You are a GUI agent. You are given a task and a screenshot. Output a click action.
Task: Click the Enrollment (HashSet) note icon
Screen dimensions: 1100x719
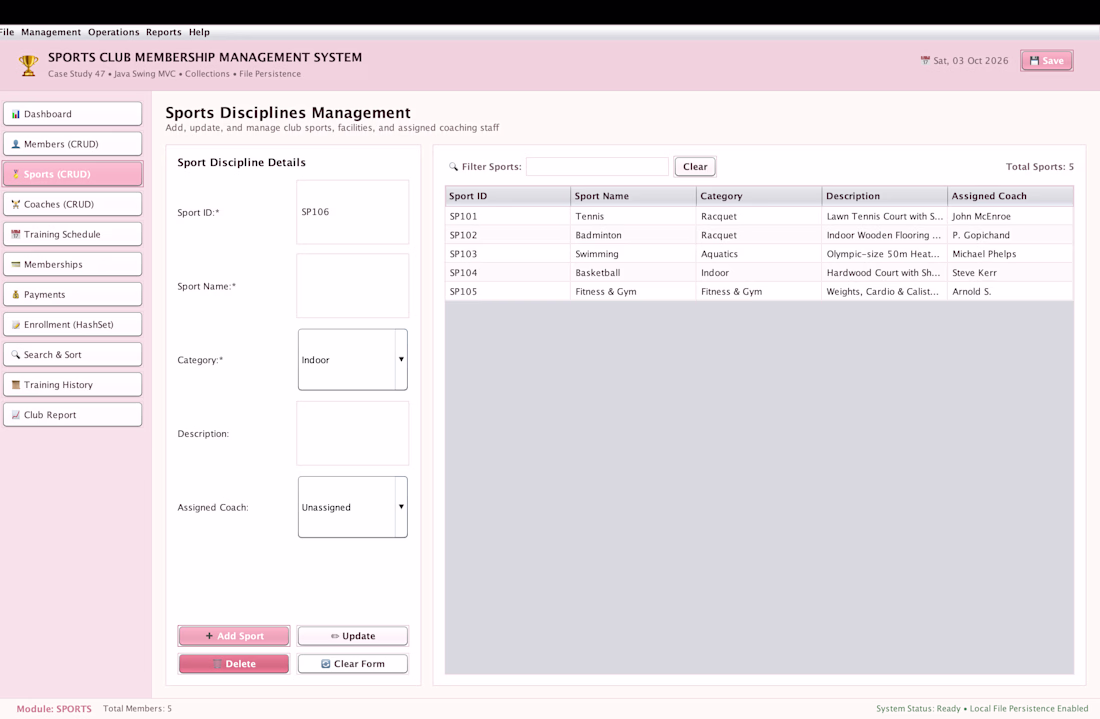click(x=15, y=325)
